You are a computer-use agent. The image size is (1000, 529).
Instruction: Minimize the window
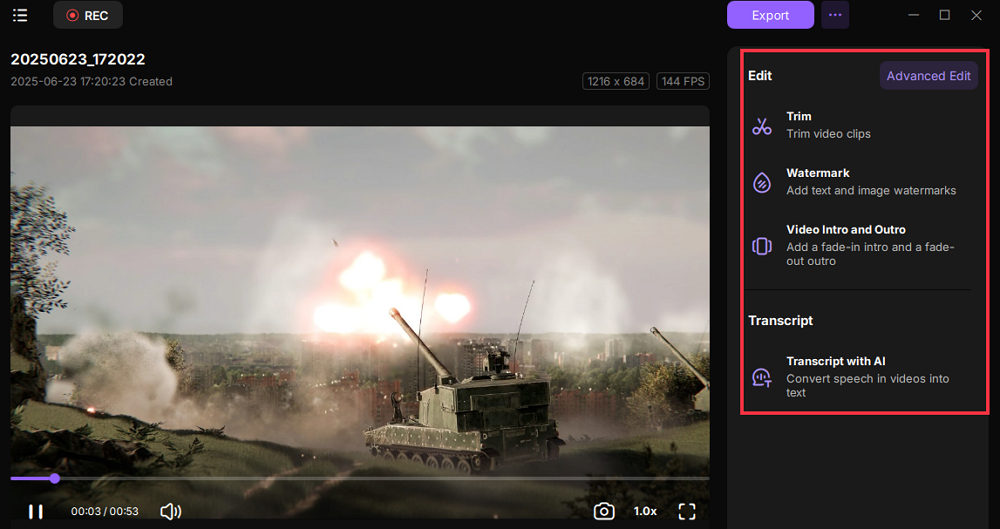(x=914, y=15)
